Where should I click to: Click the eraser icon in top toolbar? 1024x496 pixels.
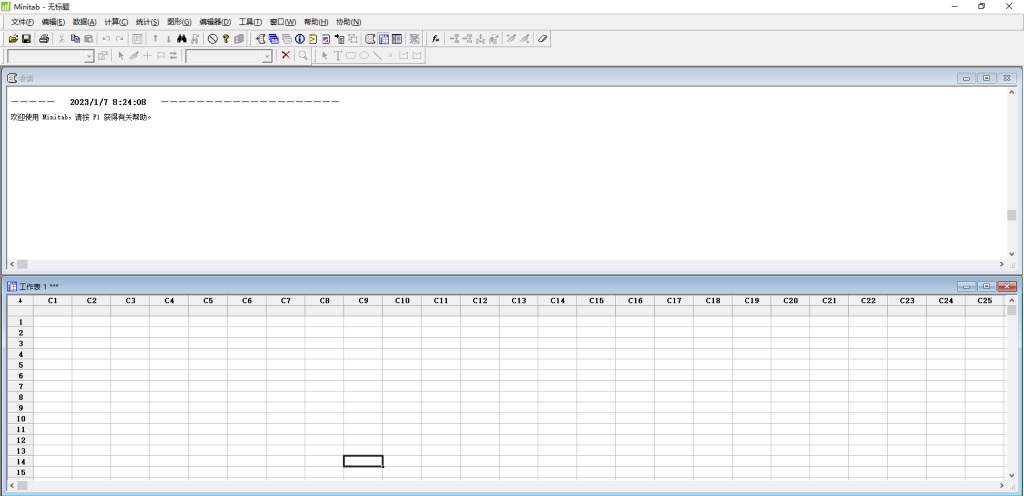pyautogui.click(x=542, y=39)
